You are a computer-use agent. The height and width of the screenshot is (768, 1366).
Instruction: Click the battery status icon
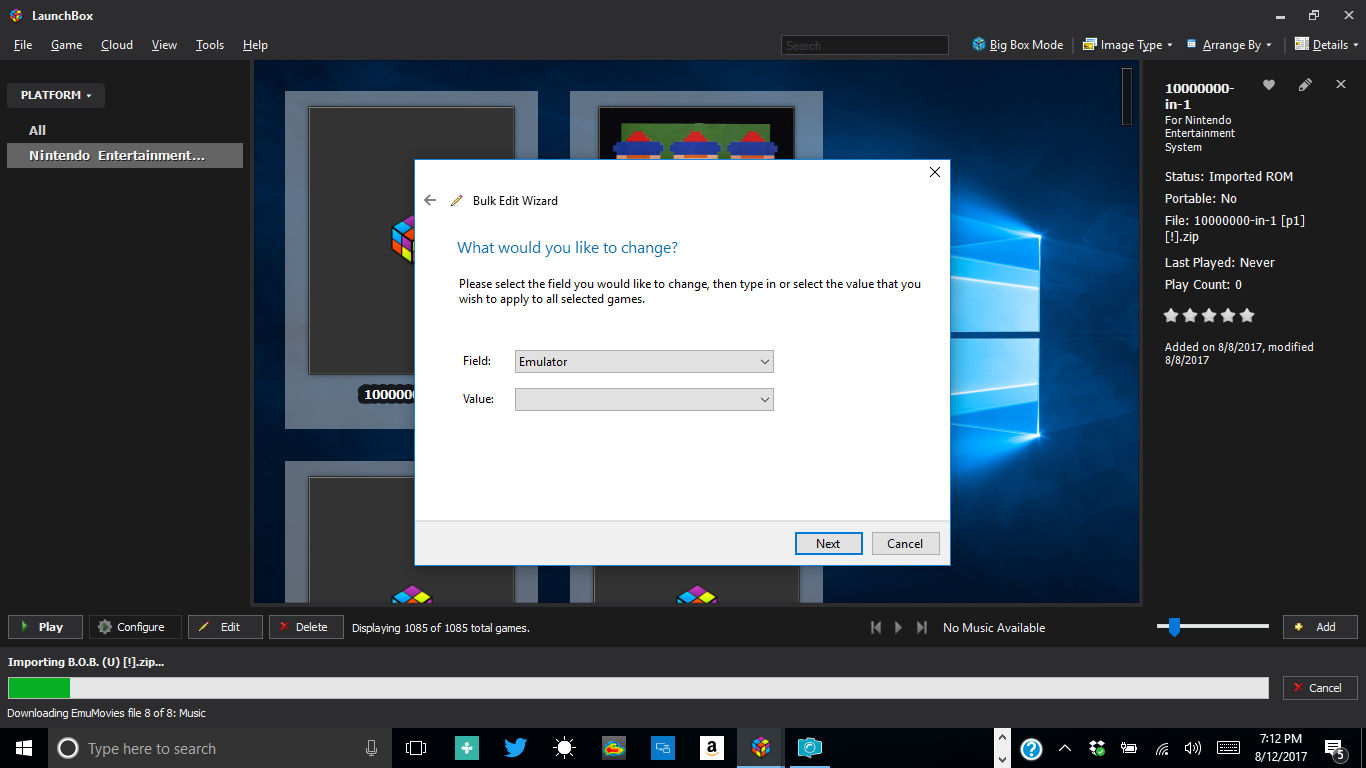click(x=1129, y=748)
